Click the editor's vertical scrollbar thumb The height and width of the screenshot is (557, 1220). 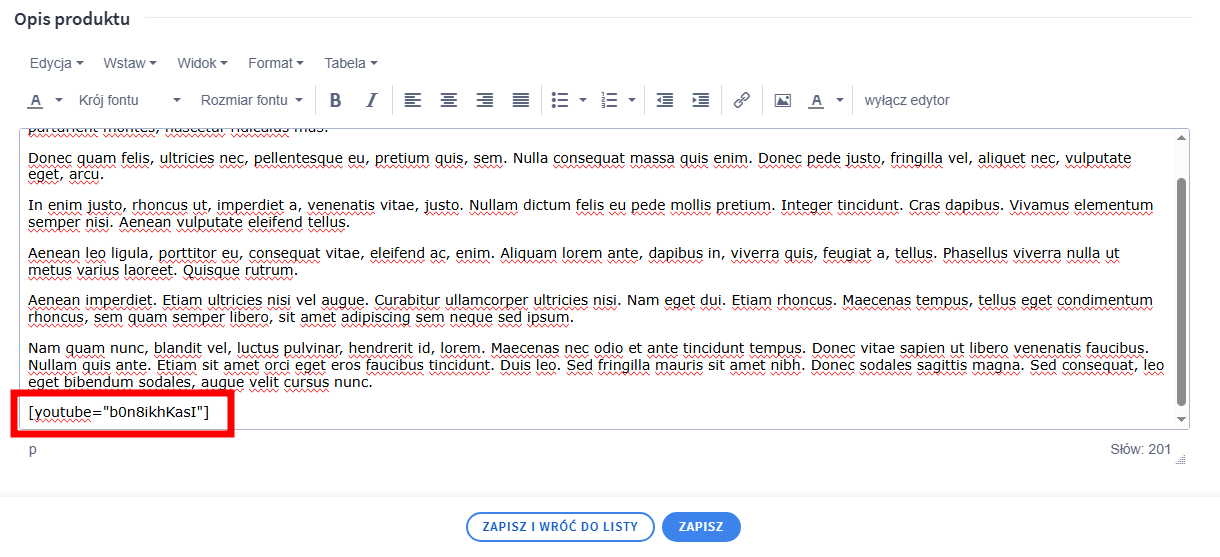1181,290
